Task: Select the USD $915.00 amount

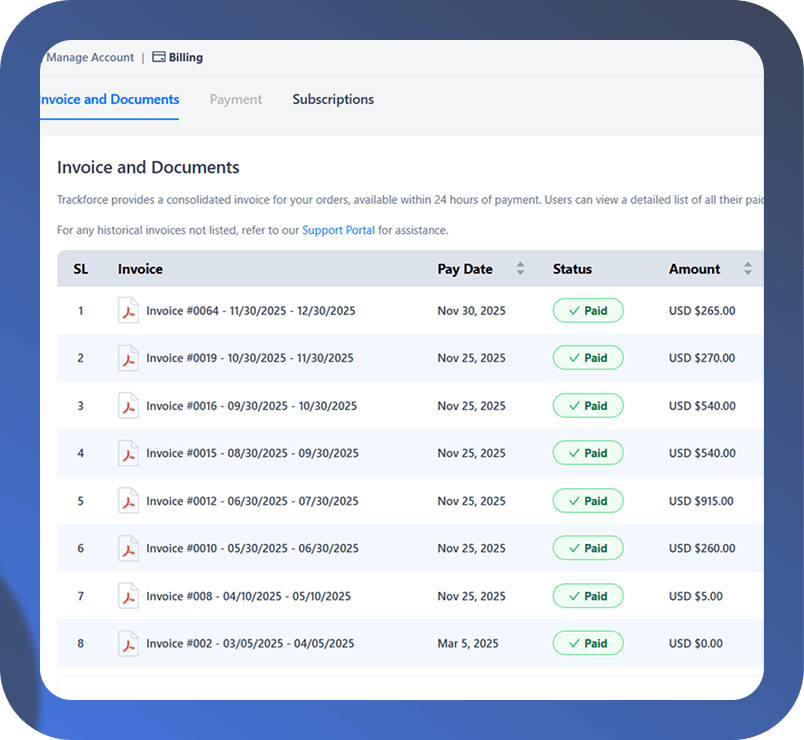Action: [x=701, y=501]
